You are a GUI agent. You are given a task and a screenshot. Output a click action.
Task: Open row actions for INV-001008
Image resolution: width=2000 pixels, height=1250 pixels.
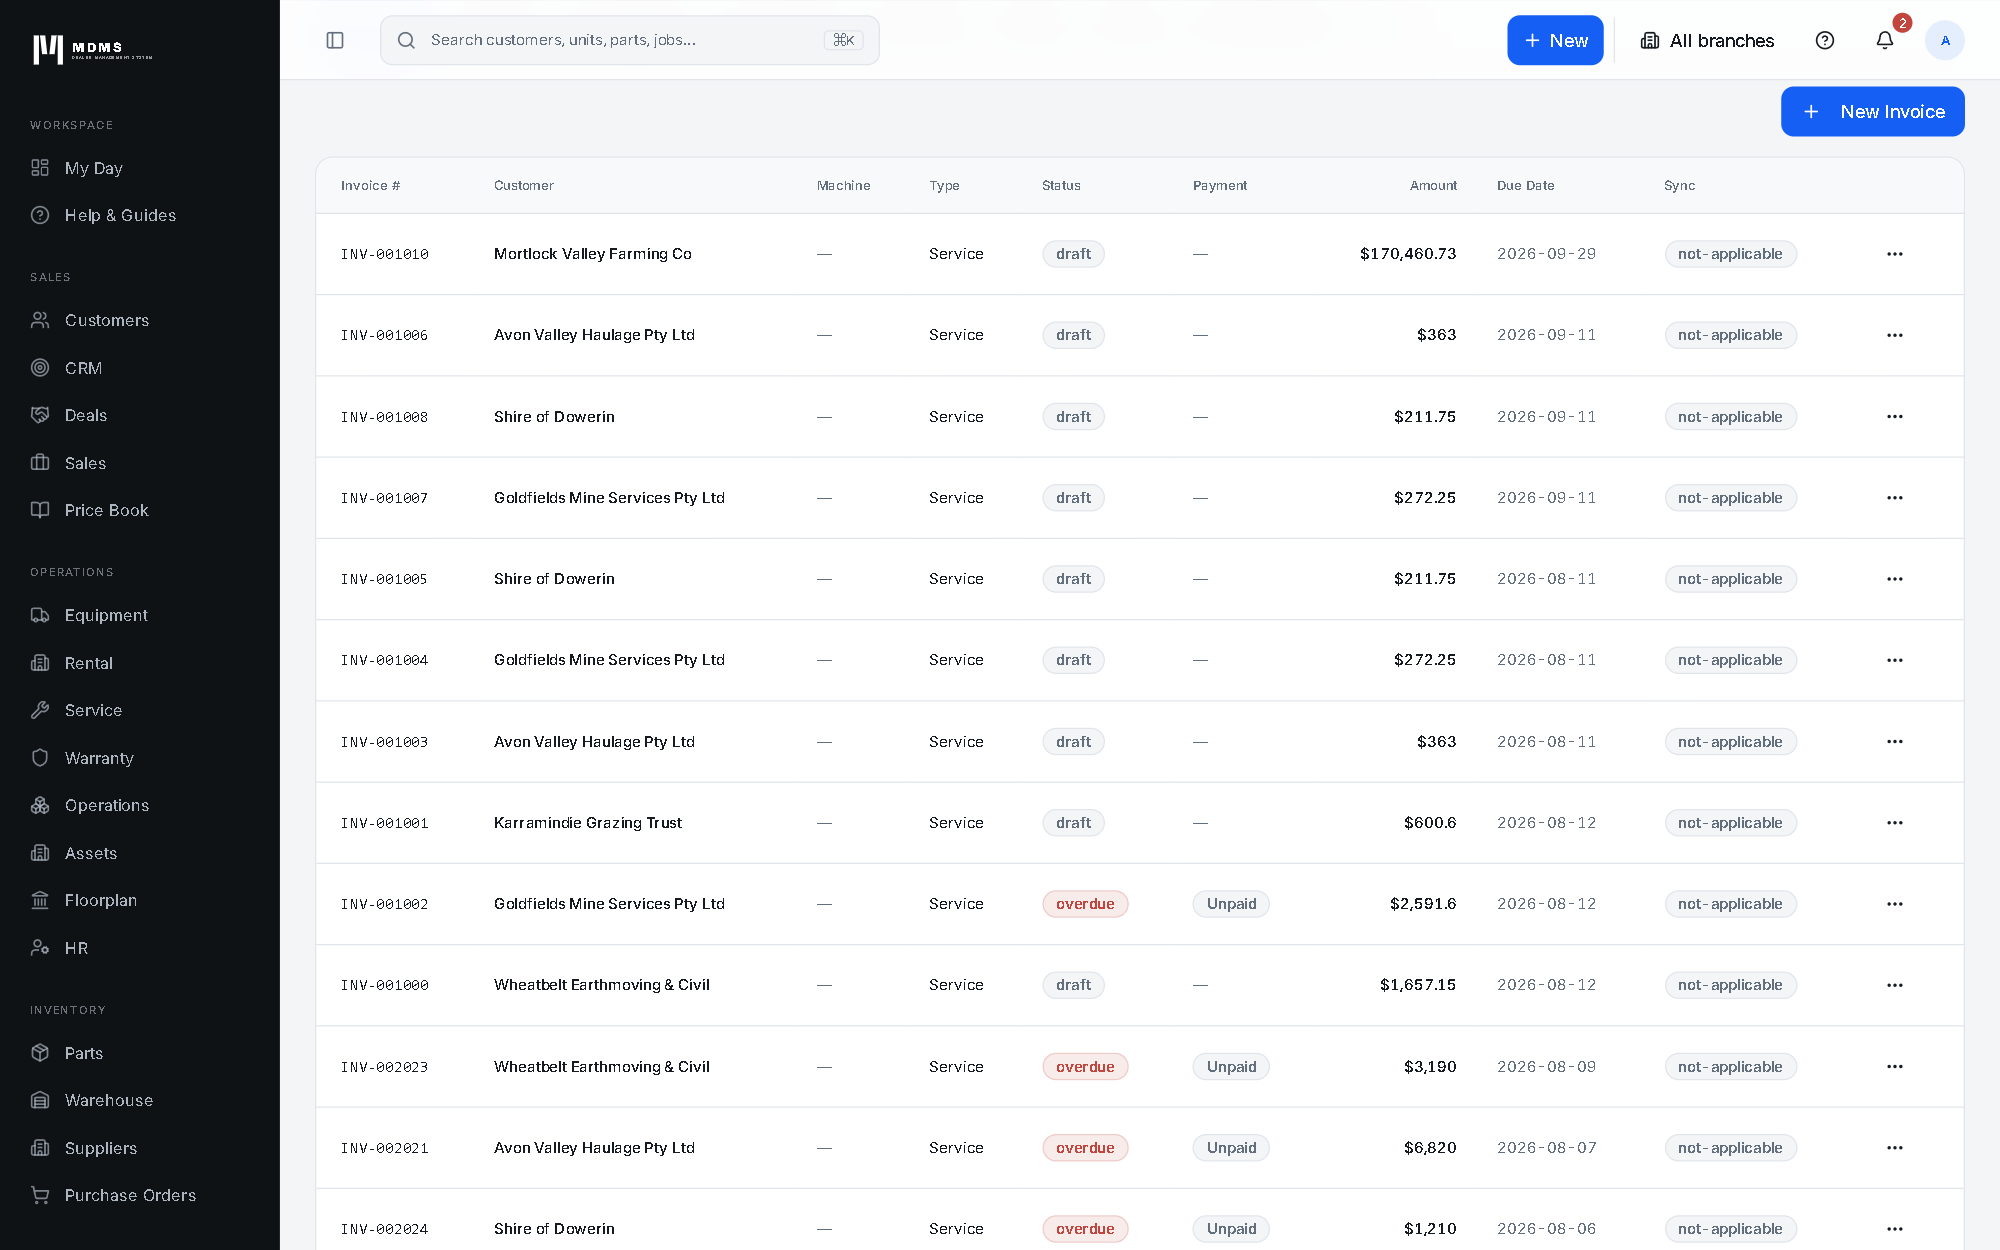[x=1895, y=416]
